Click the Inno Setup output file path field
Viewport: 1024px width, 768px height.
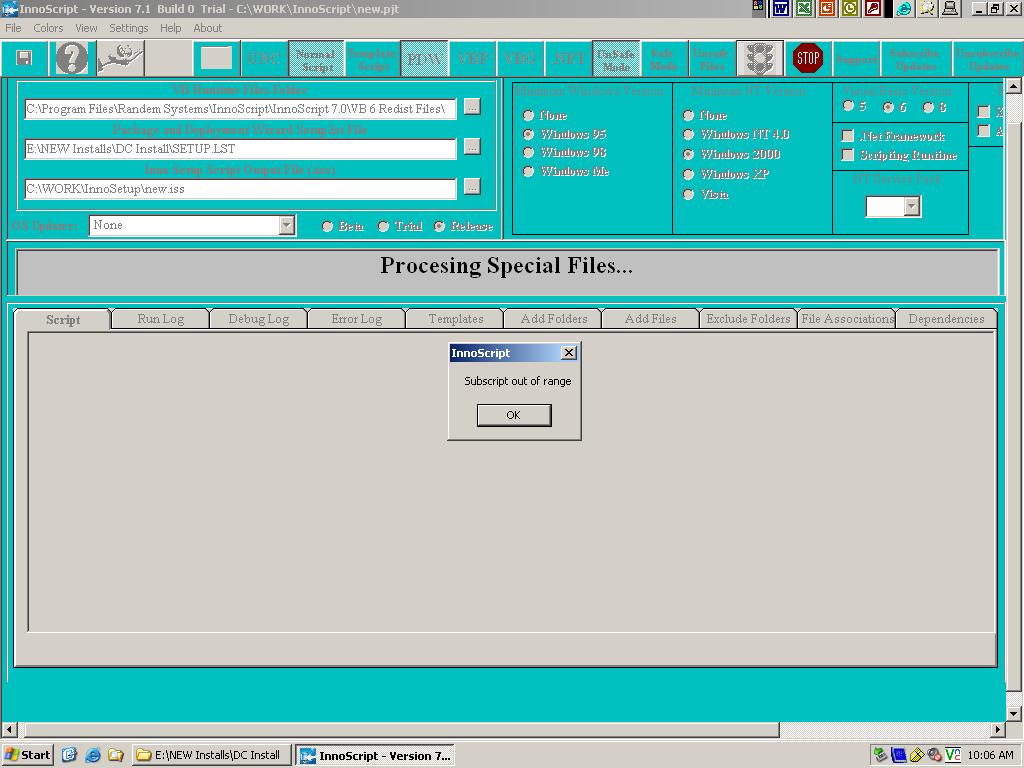[240, 189]
